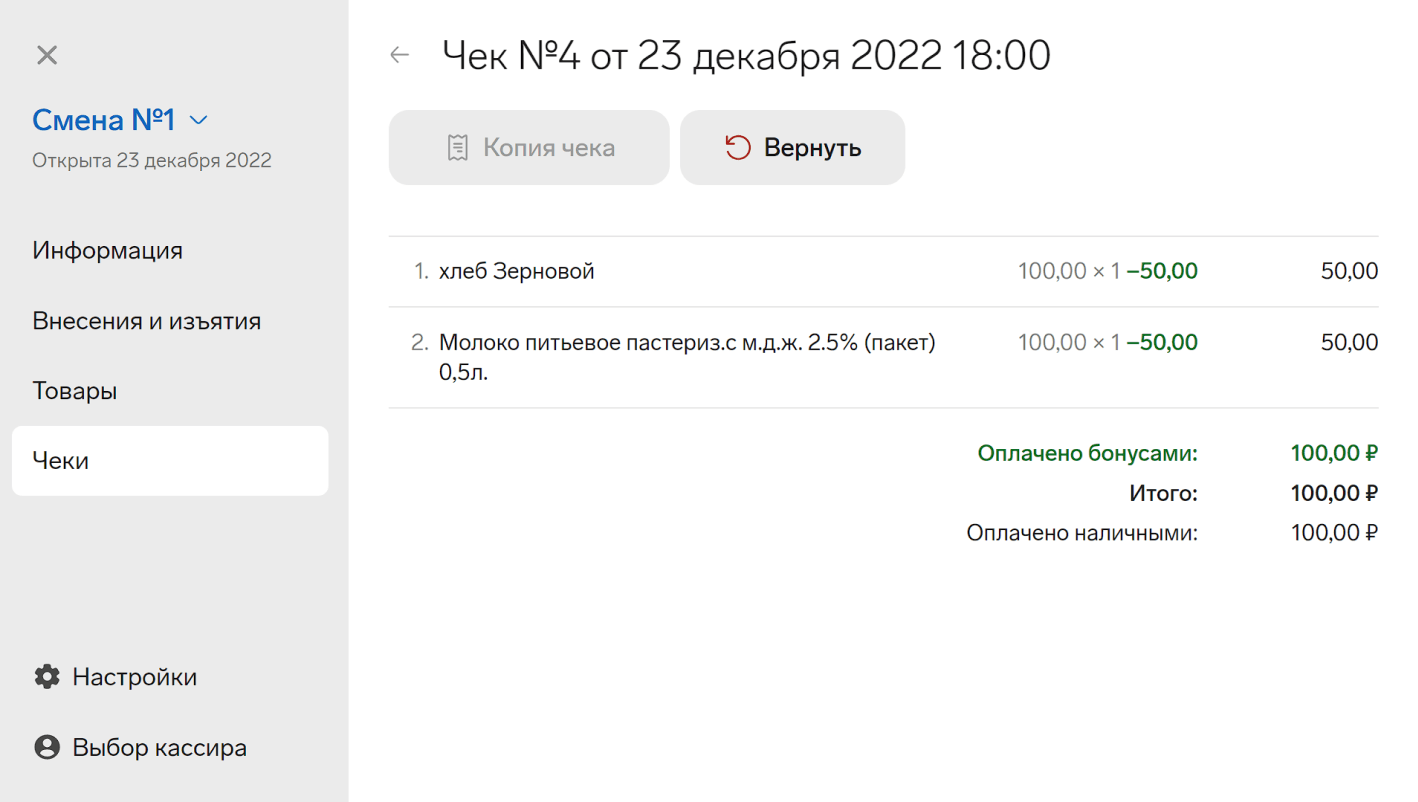
Task: Click the receipt icon in Копия чека
Action: click(457, 148)
